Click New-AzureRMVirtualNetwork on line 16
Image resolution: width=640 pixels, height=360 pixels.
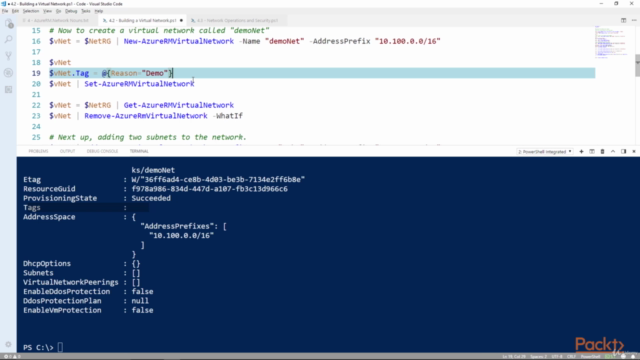pos(179,41)
